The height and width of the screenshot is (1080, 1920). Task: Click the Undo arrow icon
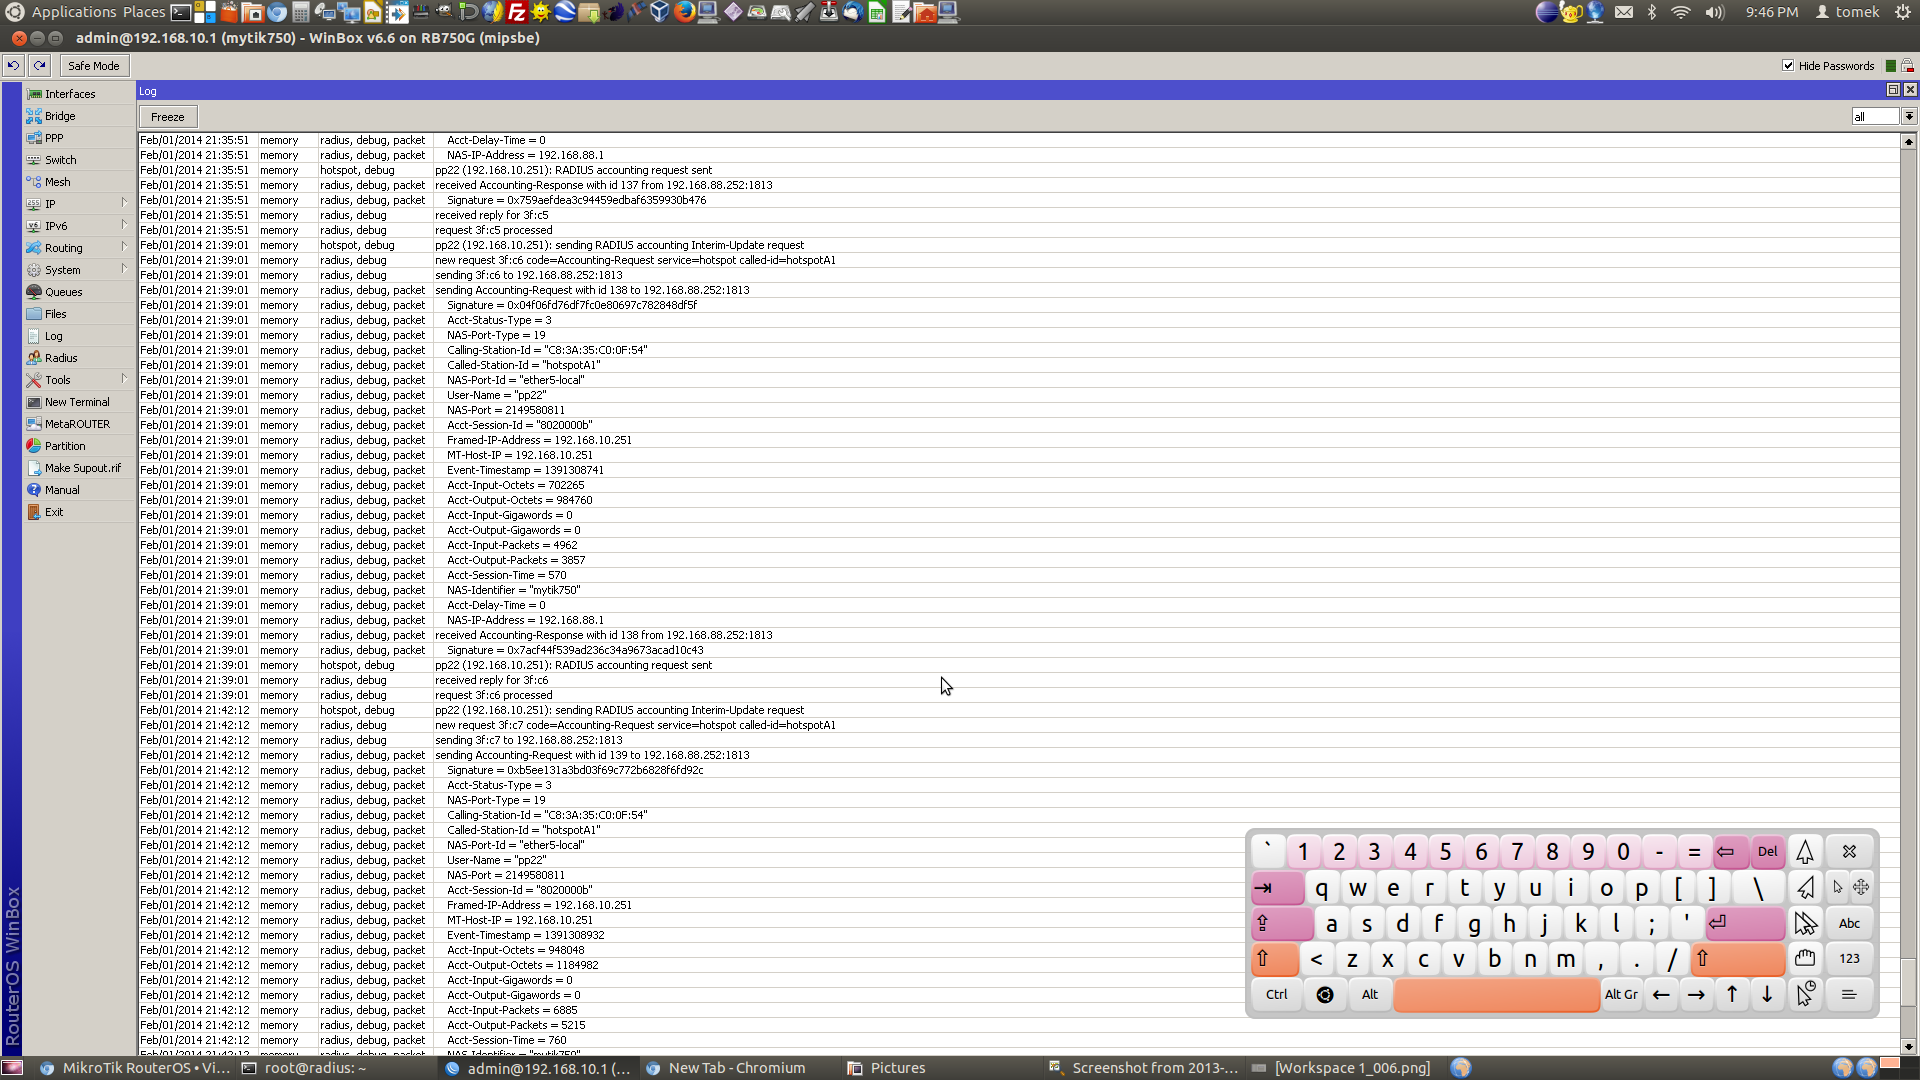(13, 66)
